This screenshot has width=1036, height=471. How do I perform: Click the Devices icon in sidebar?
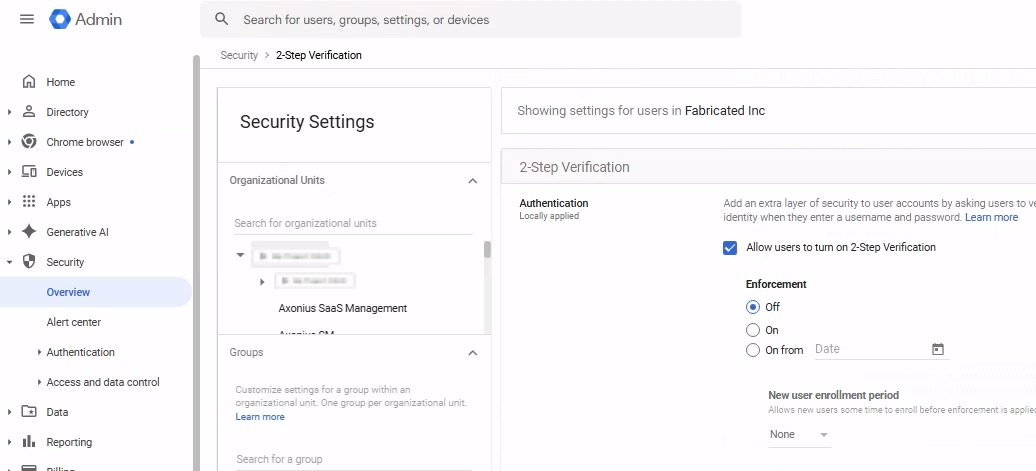click(x=29, y=172)
